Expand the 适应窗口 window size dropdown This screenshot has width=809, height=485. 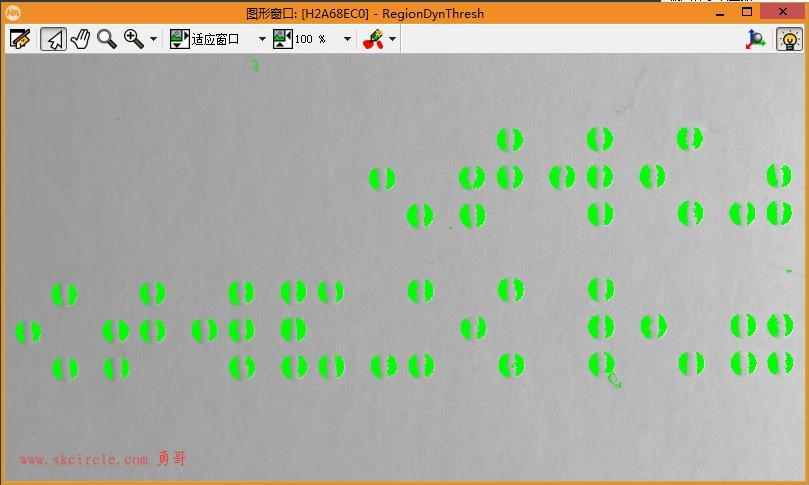coord(262,39)
